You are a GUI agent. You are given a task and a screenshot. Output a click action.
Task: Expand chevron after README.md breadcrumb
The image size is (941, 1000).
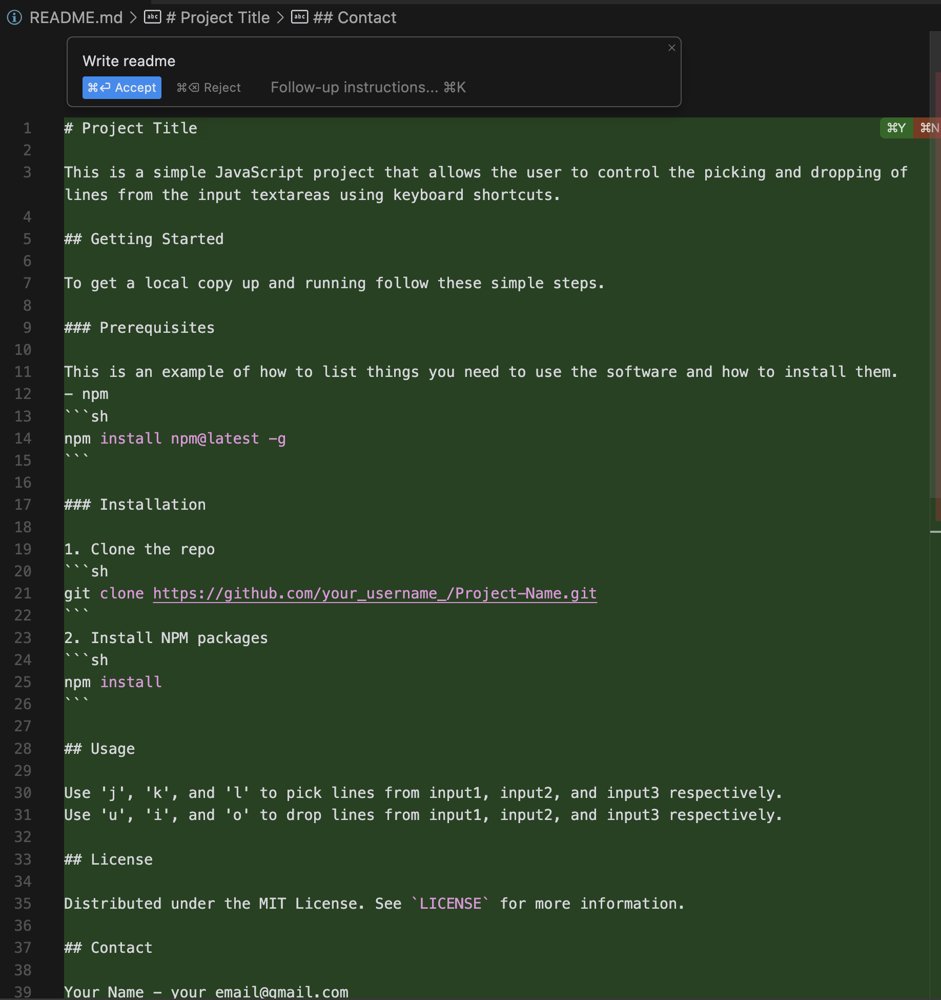click(133, 17)
